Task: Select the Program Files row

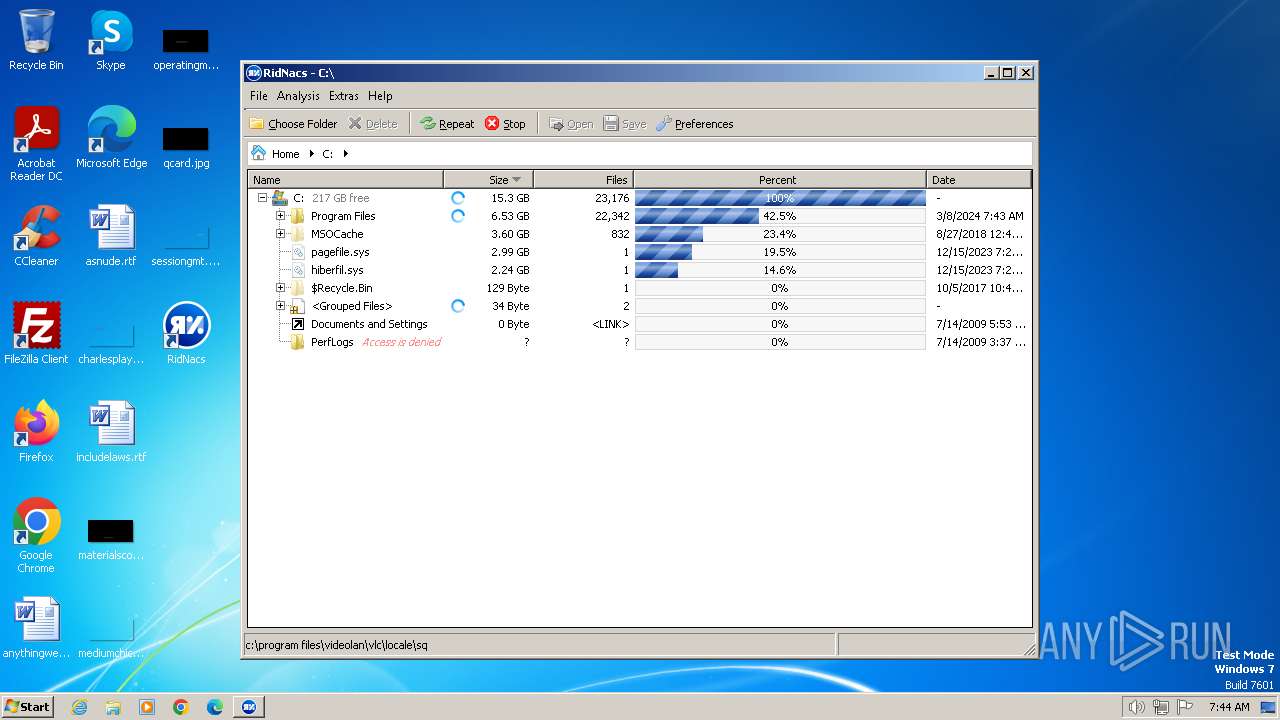Action: (x=639, y=216)
